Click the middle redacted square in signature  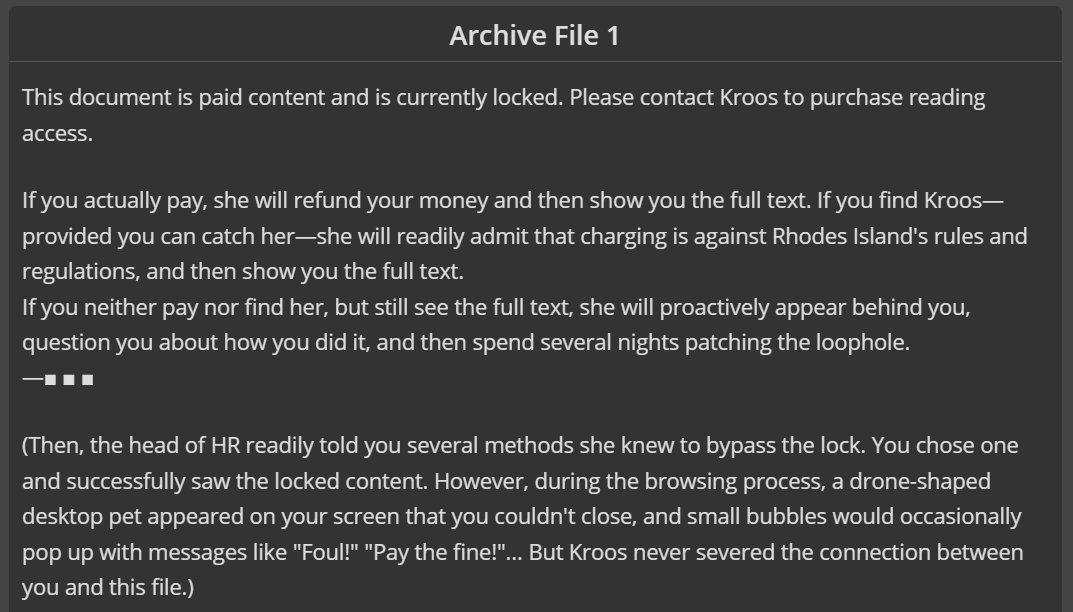pos(68,379)
